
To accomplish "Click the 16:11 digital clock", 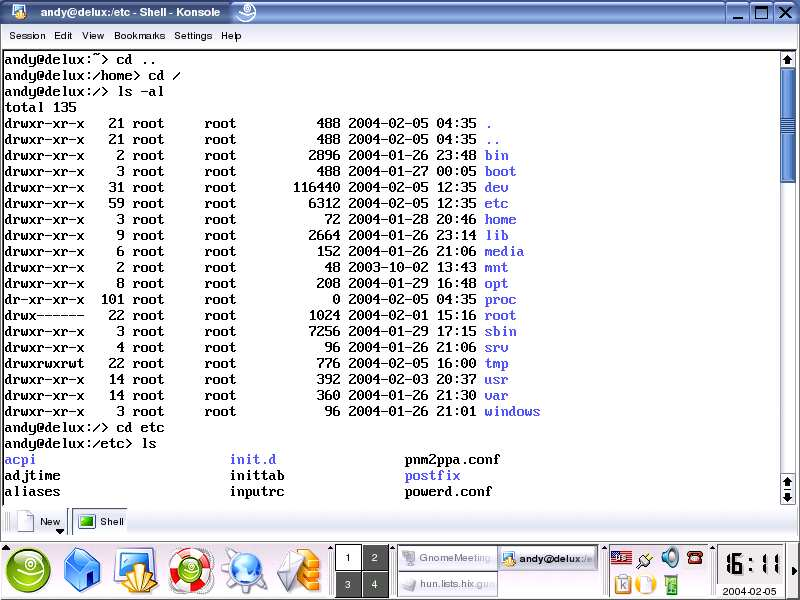I will click(x=752, y=565).
